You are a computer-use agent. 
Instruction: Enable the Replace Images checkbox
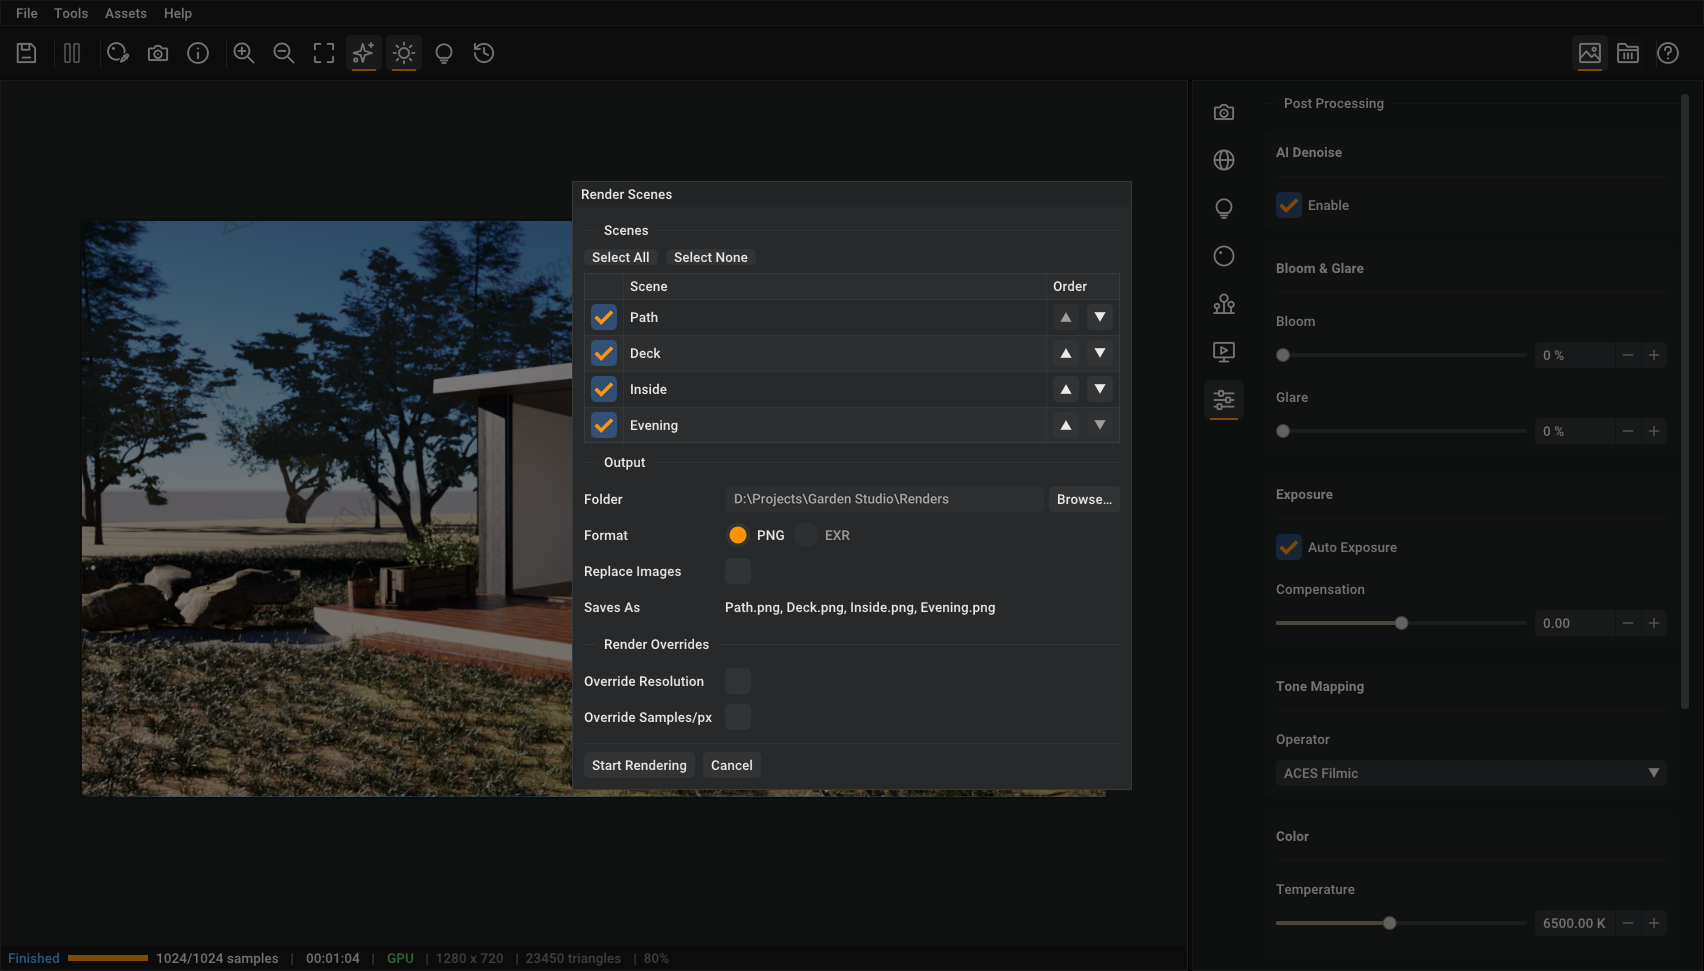(x=738, y=571)
